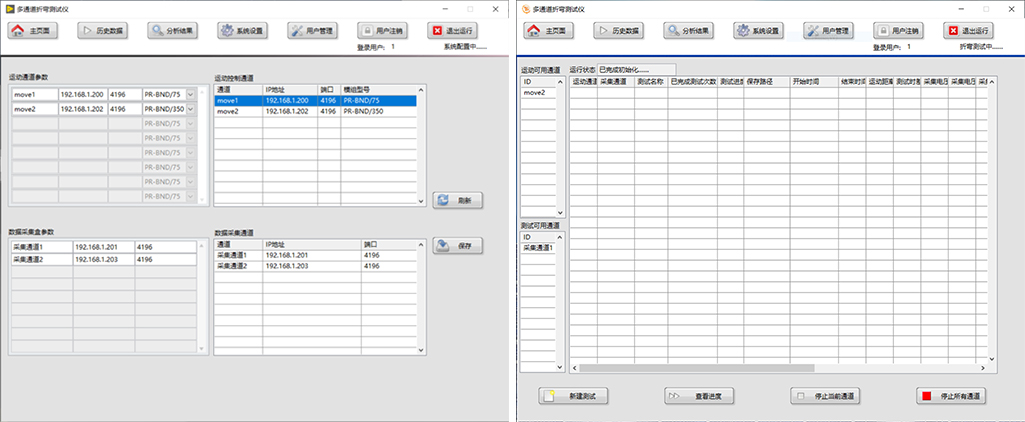Click the 新建测试 button
The height and width of the screenshot is (422, 1025).
point(574,396)
